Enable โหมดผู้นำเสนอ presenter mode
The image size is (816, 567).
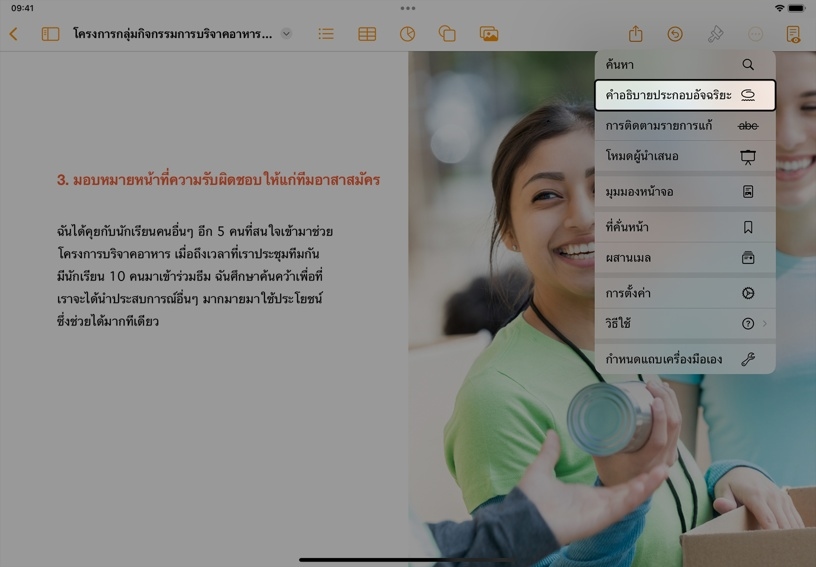pyautogui.click(x=684, y=157)
